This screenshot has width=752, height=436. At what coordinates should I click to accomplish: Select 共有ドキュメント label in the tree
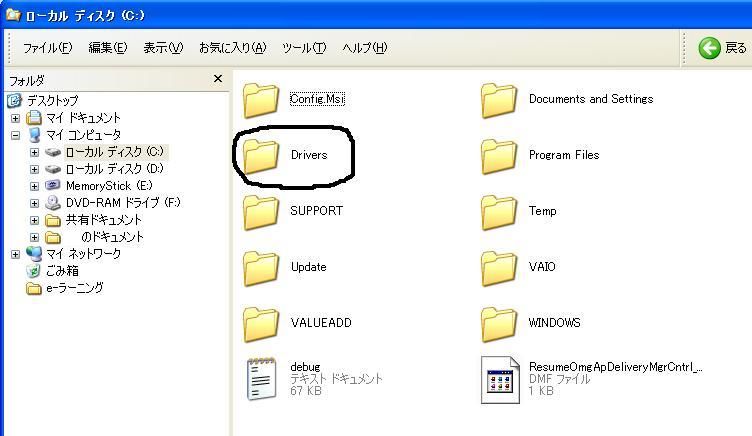click(104, 220)
